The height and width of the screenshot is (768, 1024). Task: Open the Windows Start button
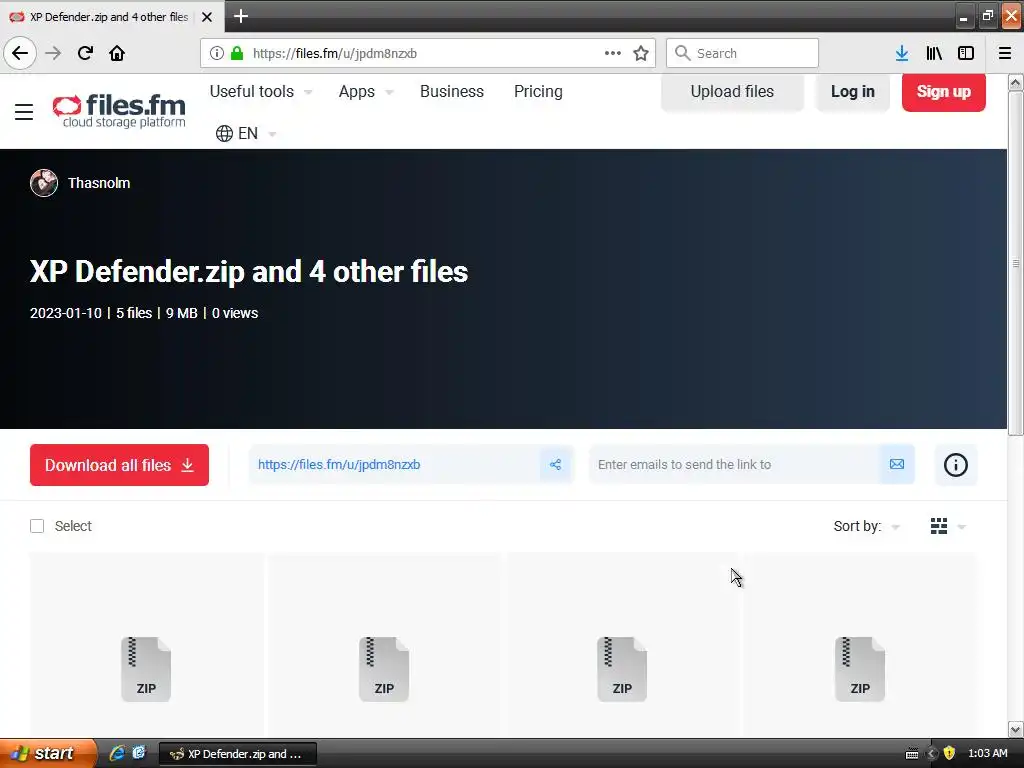48,753
